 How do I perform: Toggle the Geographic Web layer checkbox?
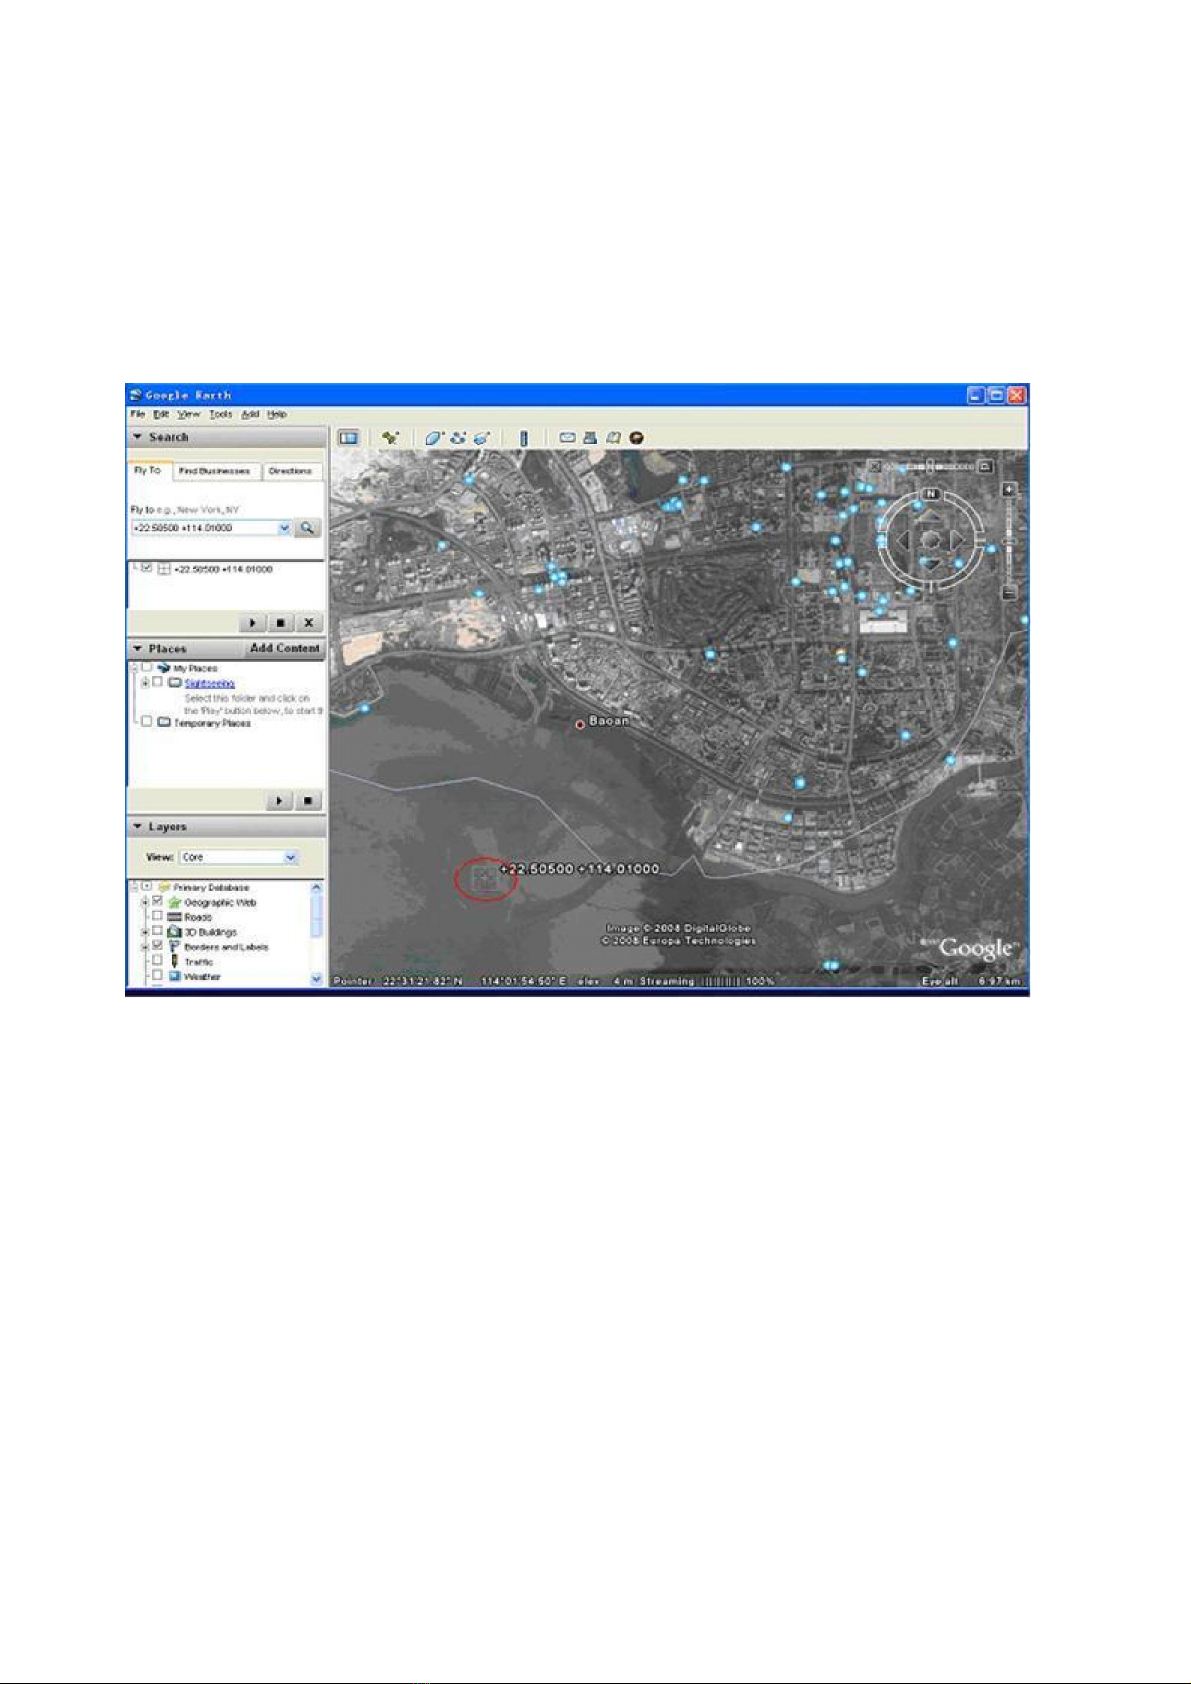pyautogui.click(x=157, y=901)
